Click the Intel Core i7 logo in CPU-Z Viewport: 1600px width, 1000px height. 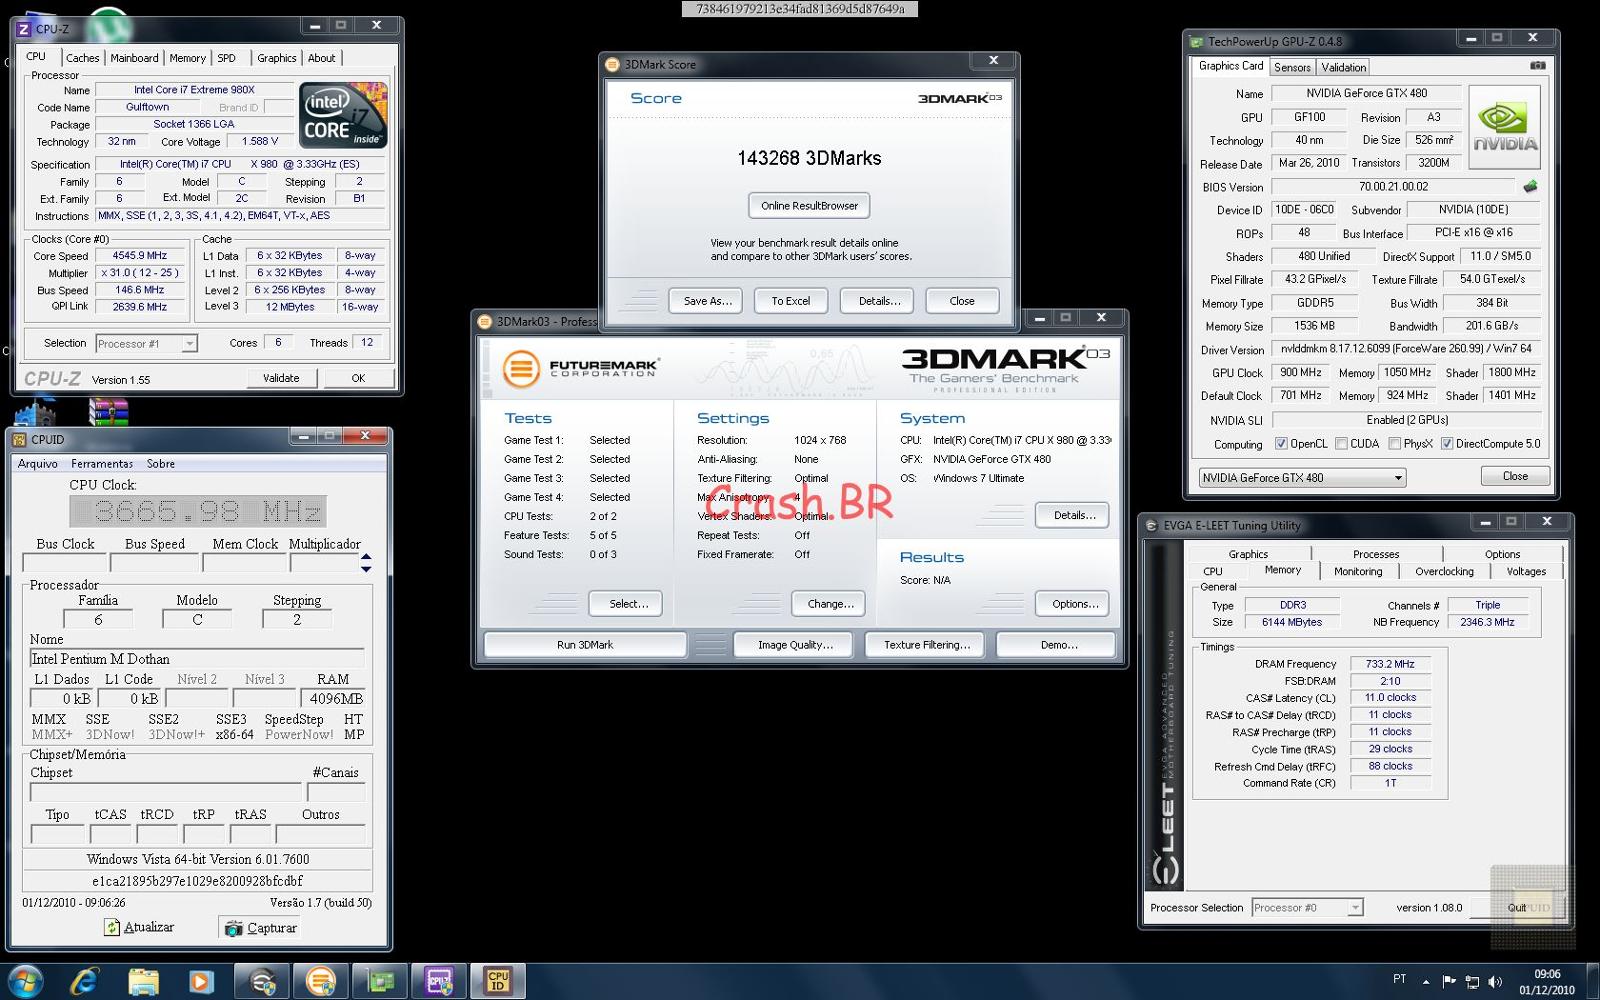(343, 115)
